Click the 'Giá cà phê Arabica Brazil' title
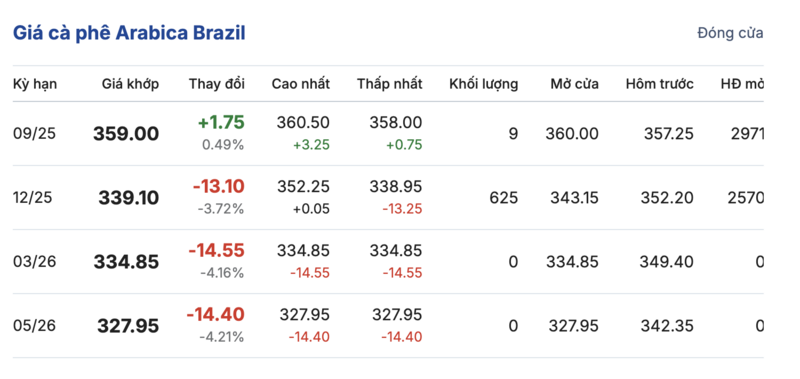Viewport: 800px width, 379px height. pyautogui.click(x=129, y=33)
